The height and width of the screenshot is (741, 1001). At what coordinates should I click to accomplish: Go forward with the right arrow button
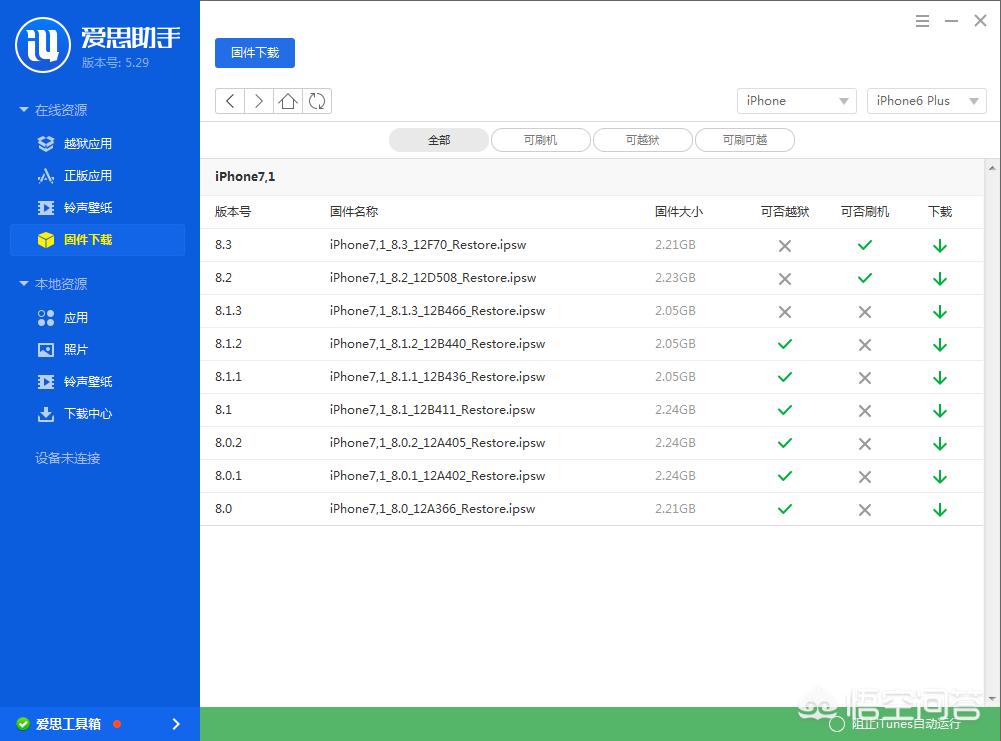259,101
